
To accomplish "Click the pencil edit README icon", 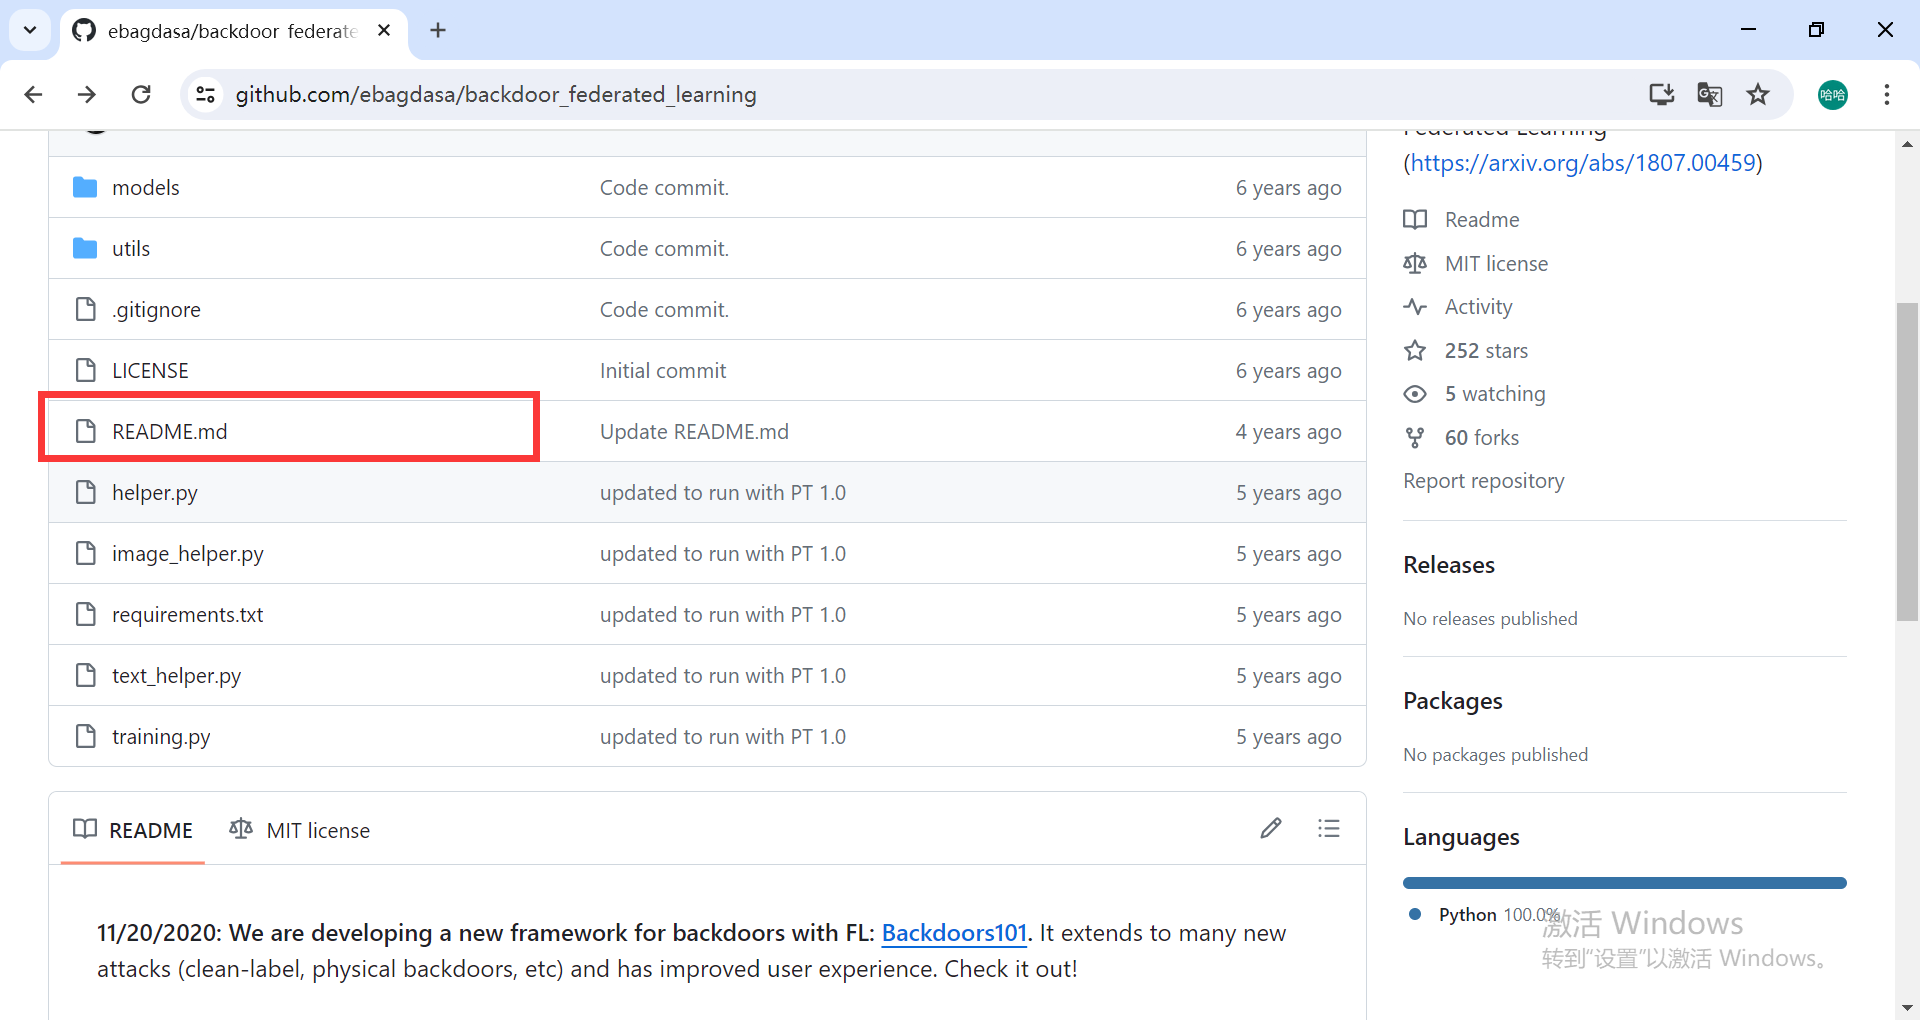I will pos(1271,829).
